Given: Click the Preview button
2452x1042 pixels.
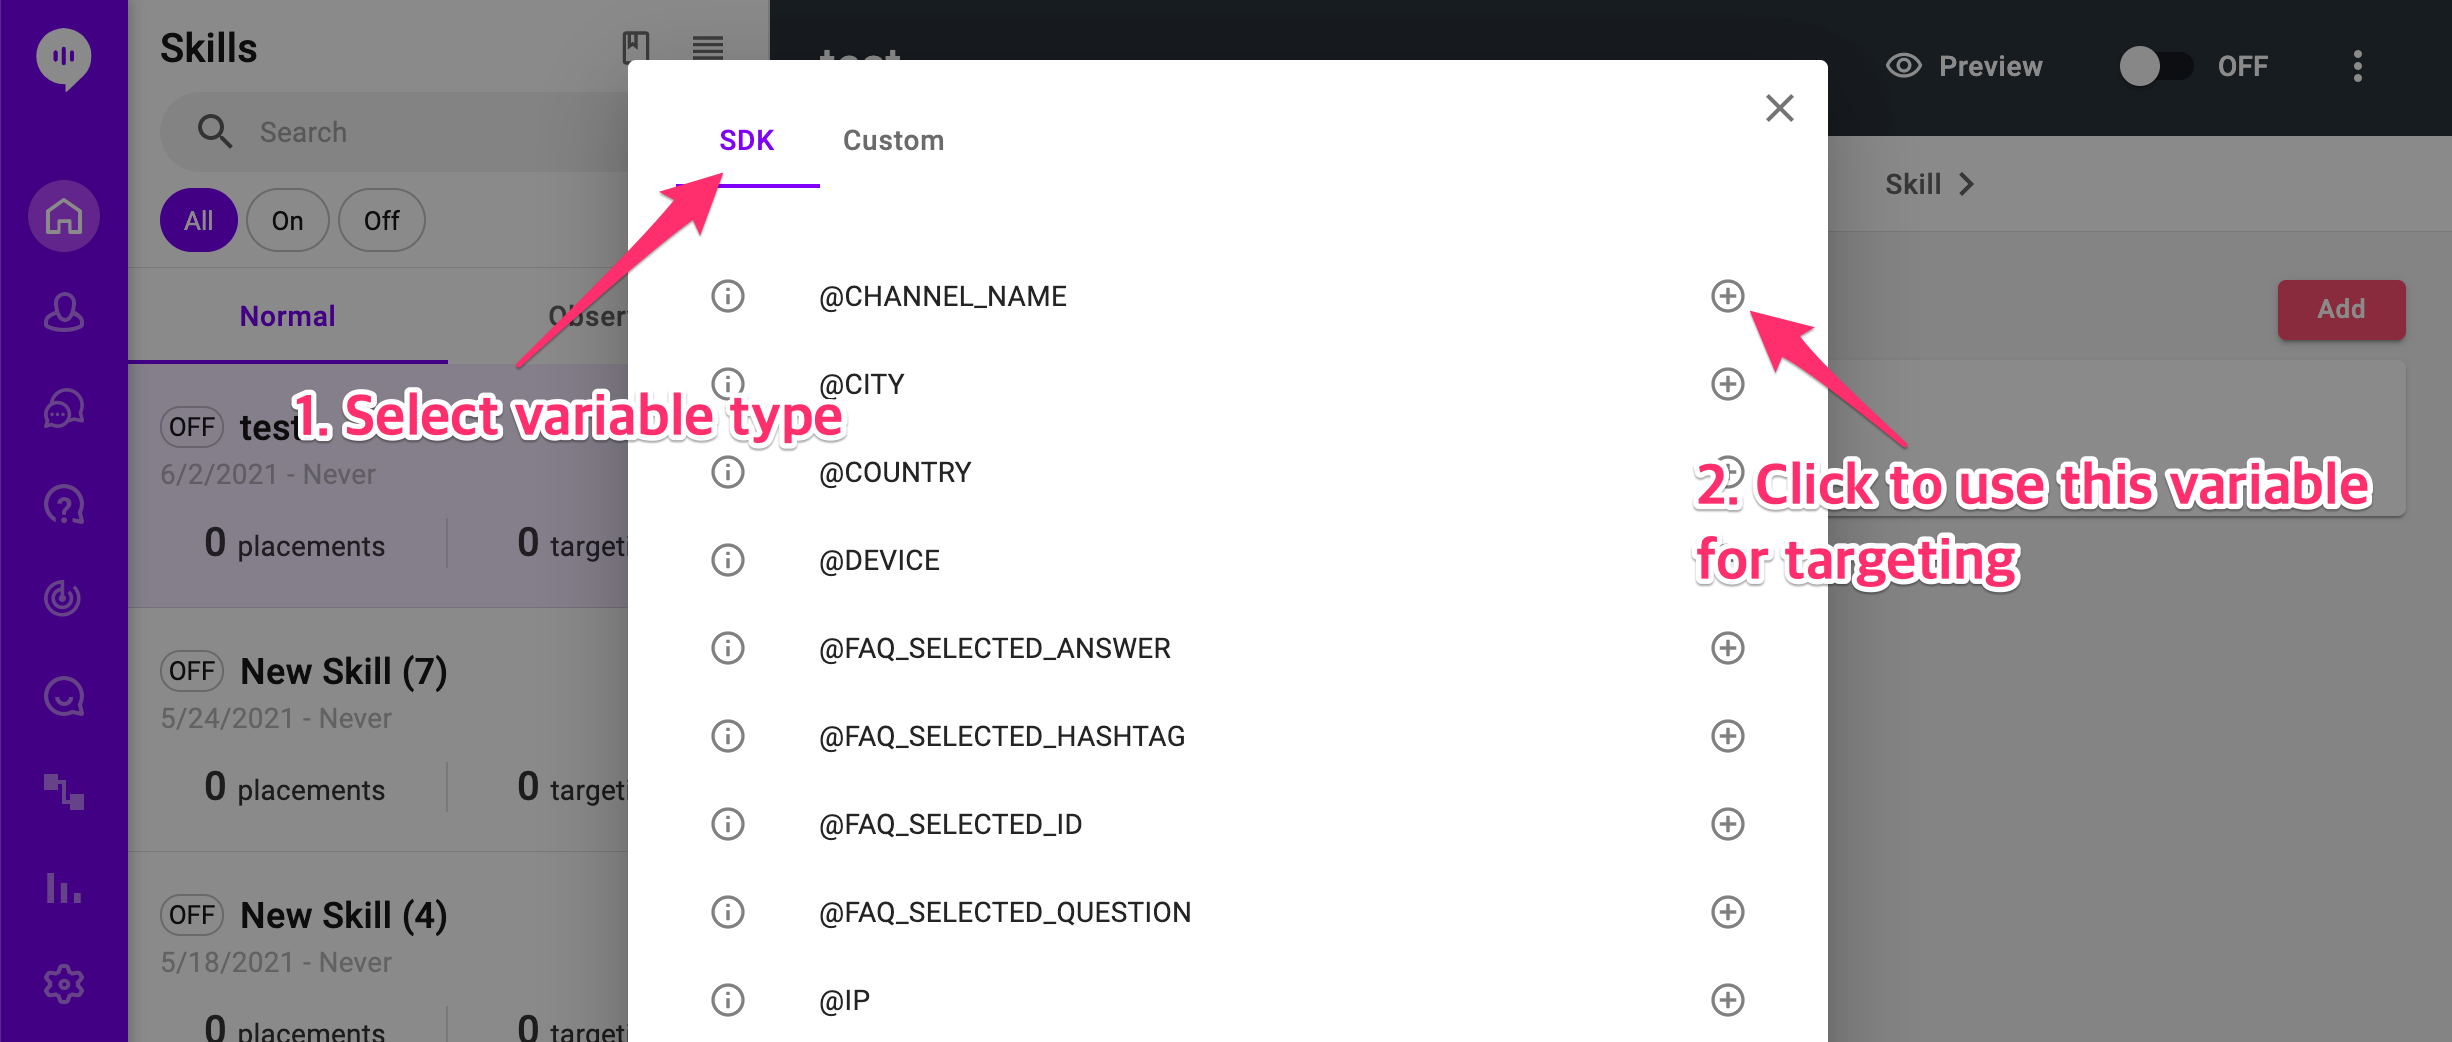Looking at the screenshot, I should pyautogui.click(x=1964, y=66).
